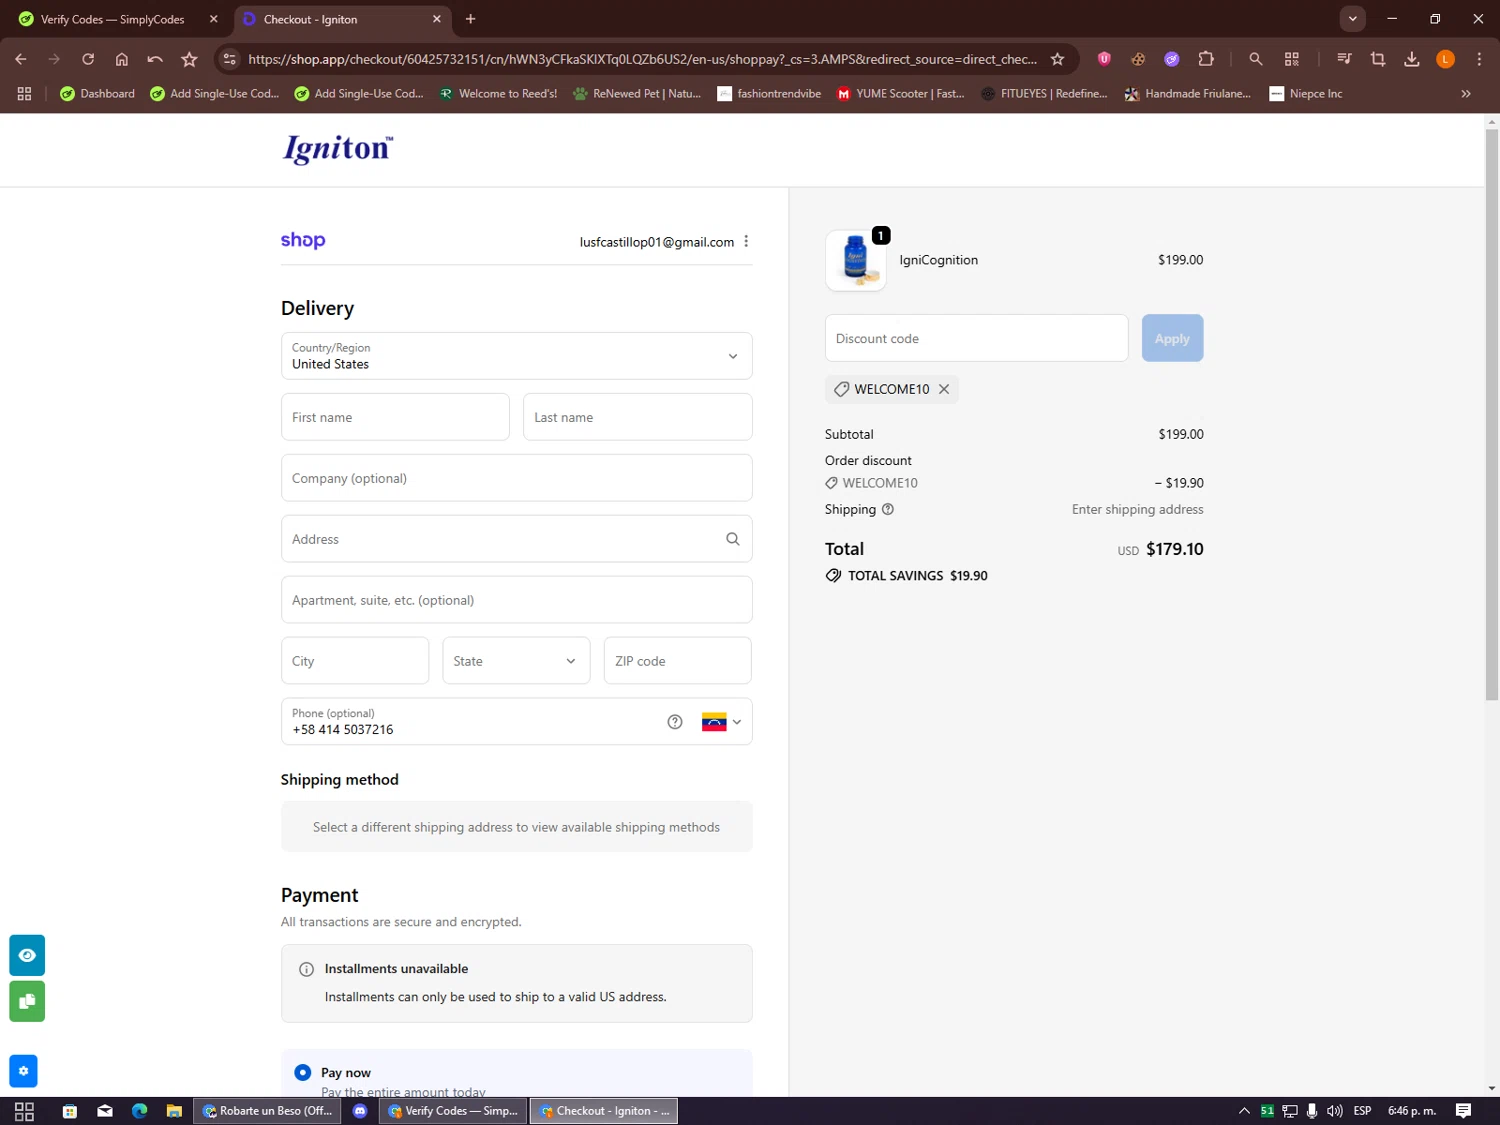Show hidden system tray icons
The height and width of the screenshot is (1125, 1500).
(x=1244, y=1111)
